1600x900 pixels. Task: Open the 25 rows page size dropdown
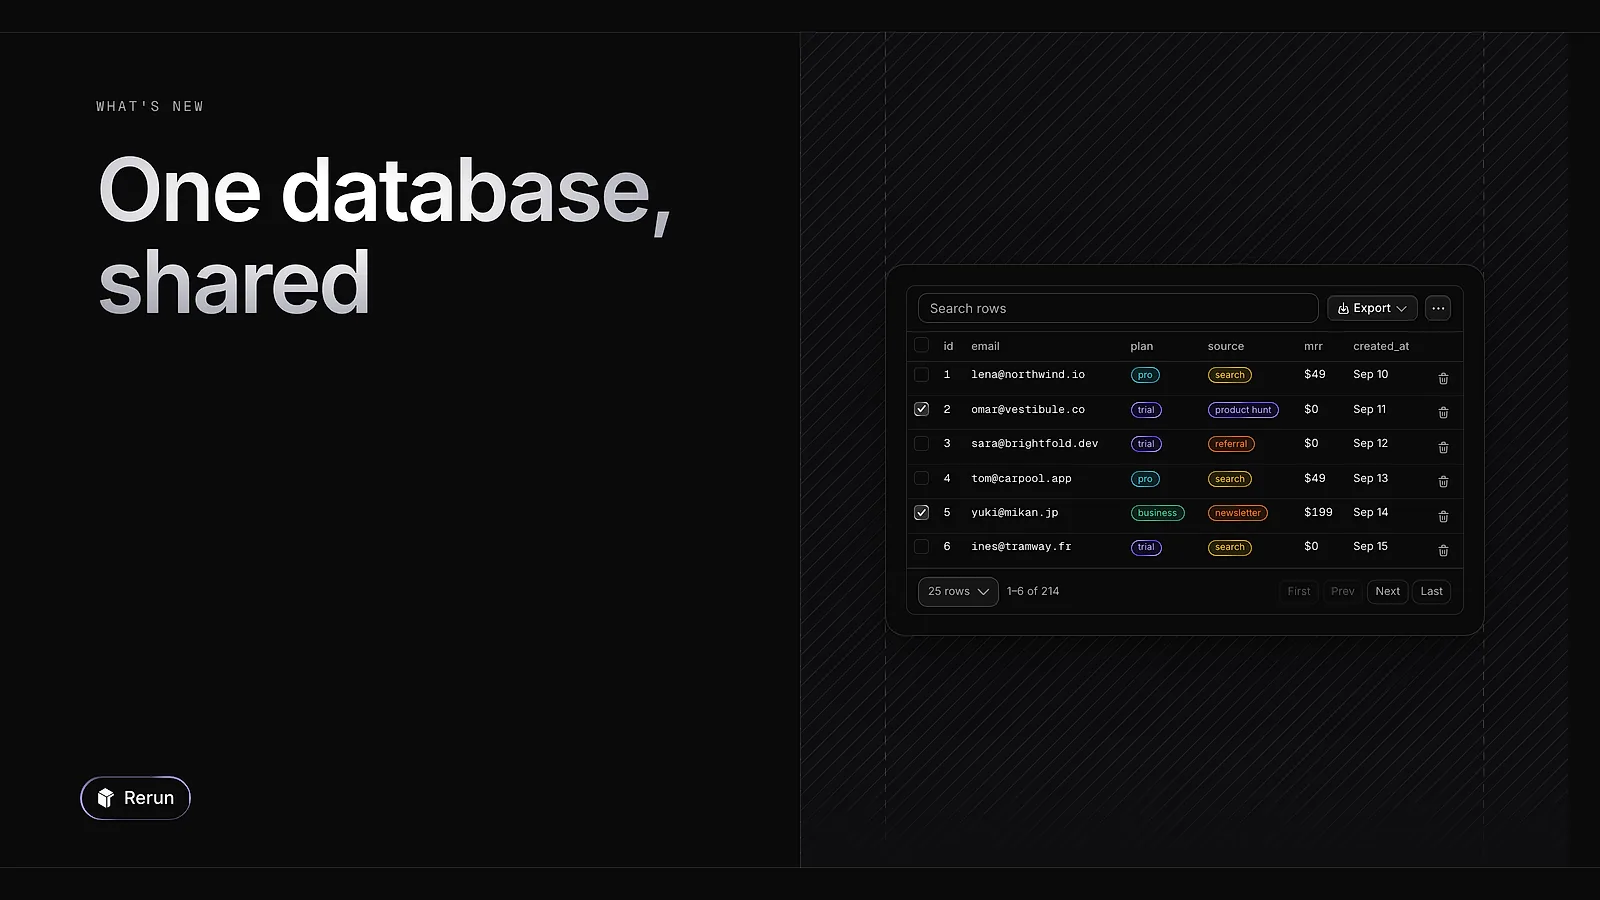click(x=958, y=591)
